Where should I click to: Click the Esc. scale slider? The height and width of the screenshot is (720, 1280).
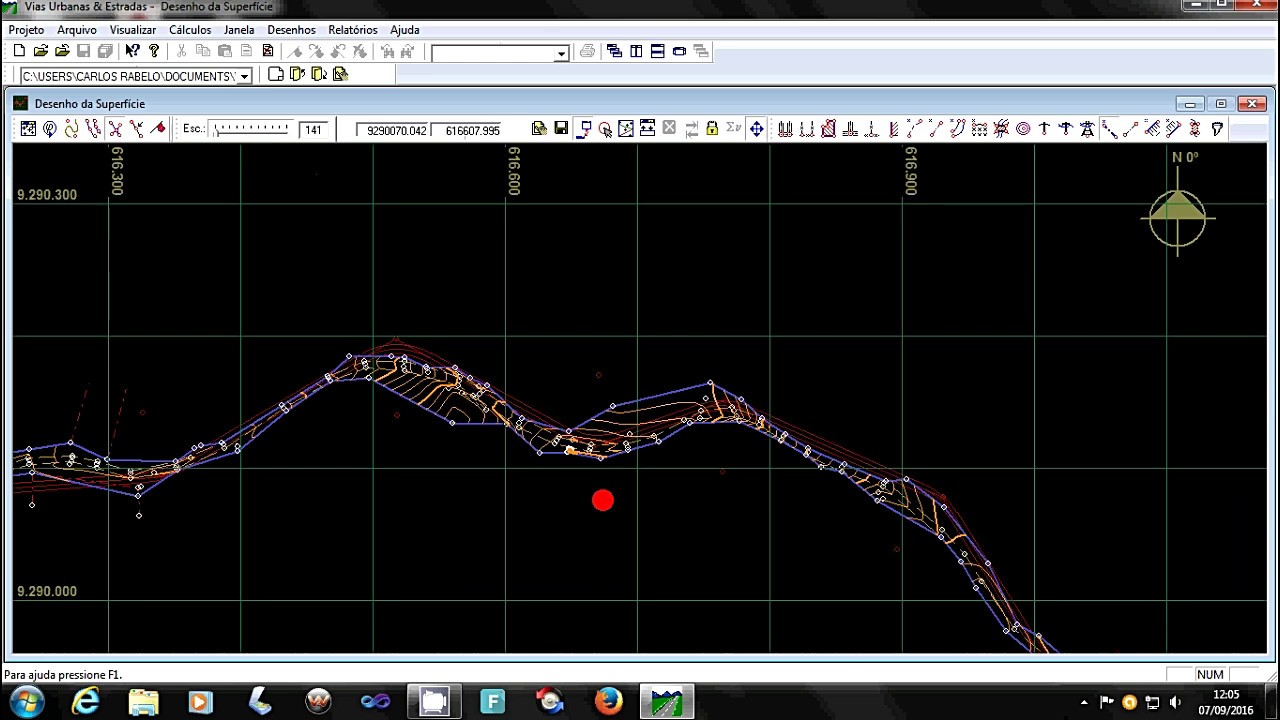(251, 129)
